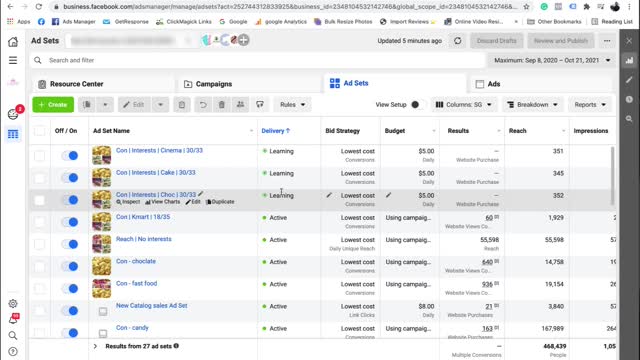This screenshot has height=360, width=640.
Task: Click the undo icon in toolbar
Action: (x=203, y=104)
